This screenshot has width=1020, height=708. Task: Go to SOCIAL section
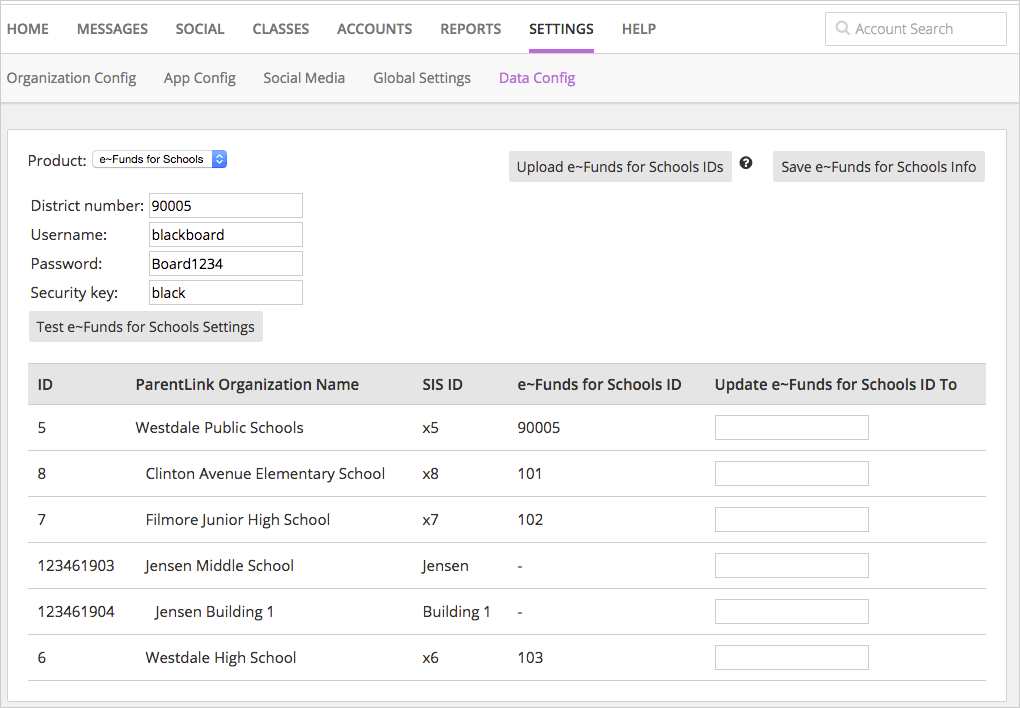pyautogui.click(x=200, y=29)
